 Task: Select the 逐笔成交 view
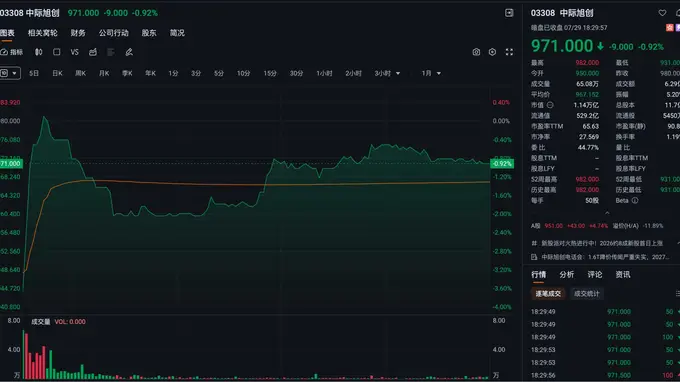click(548, 294)
